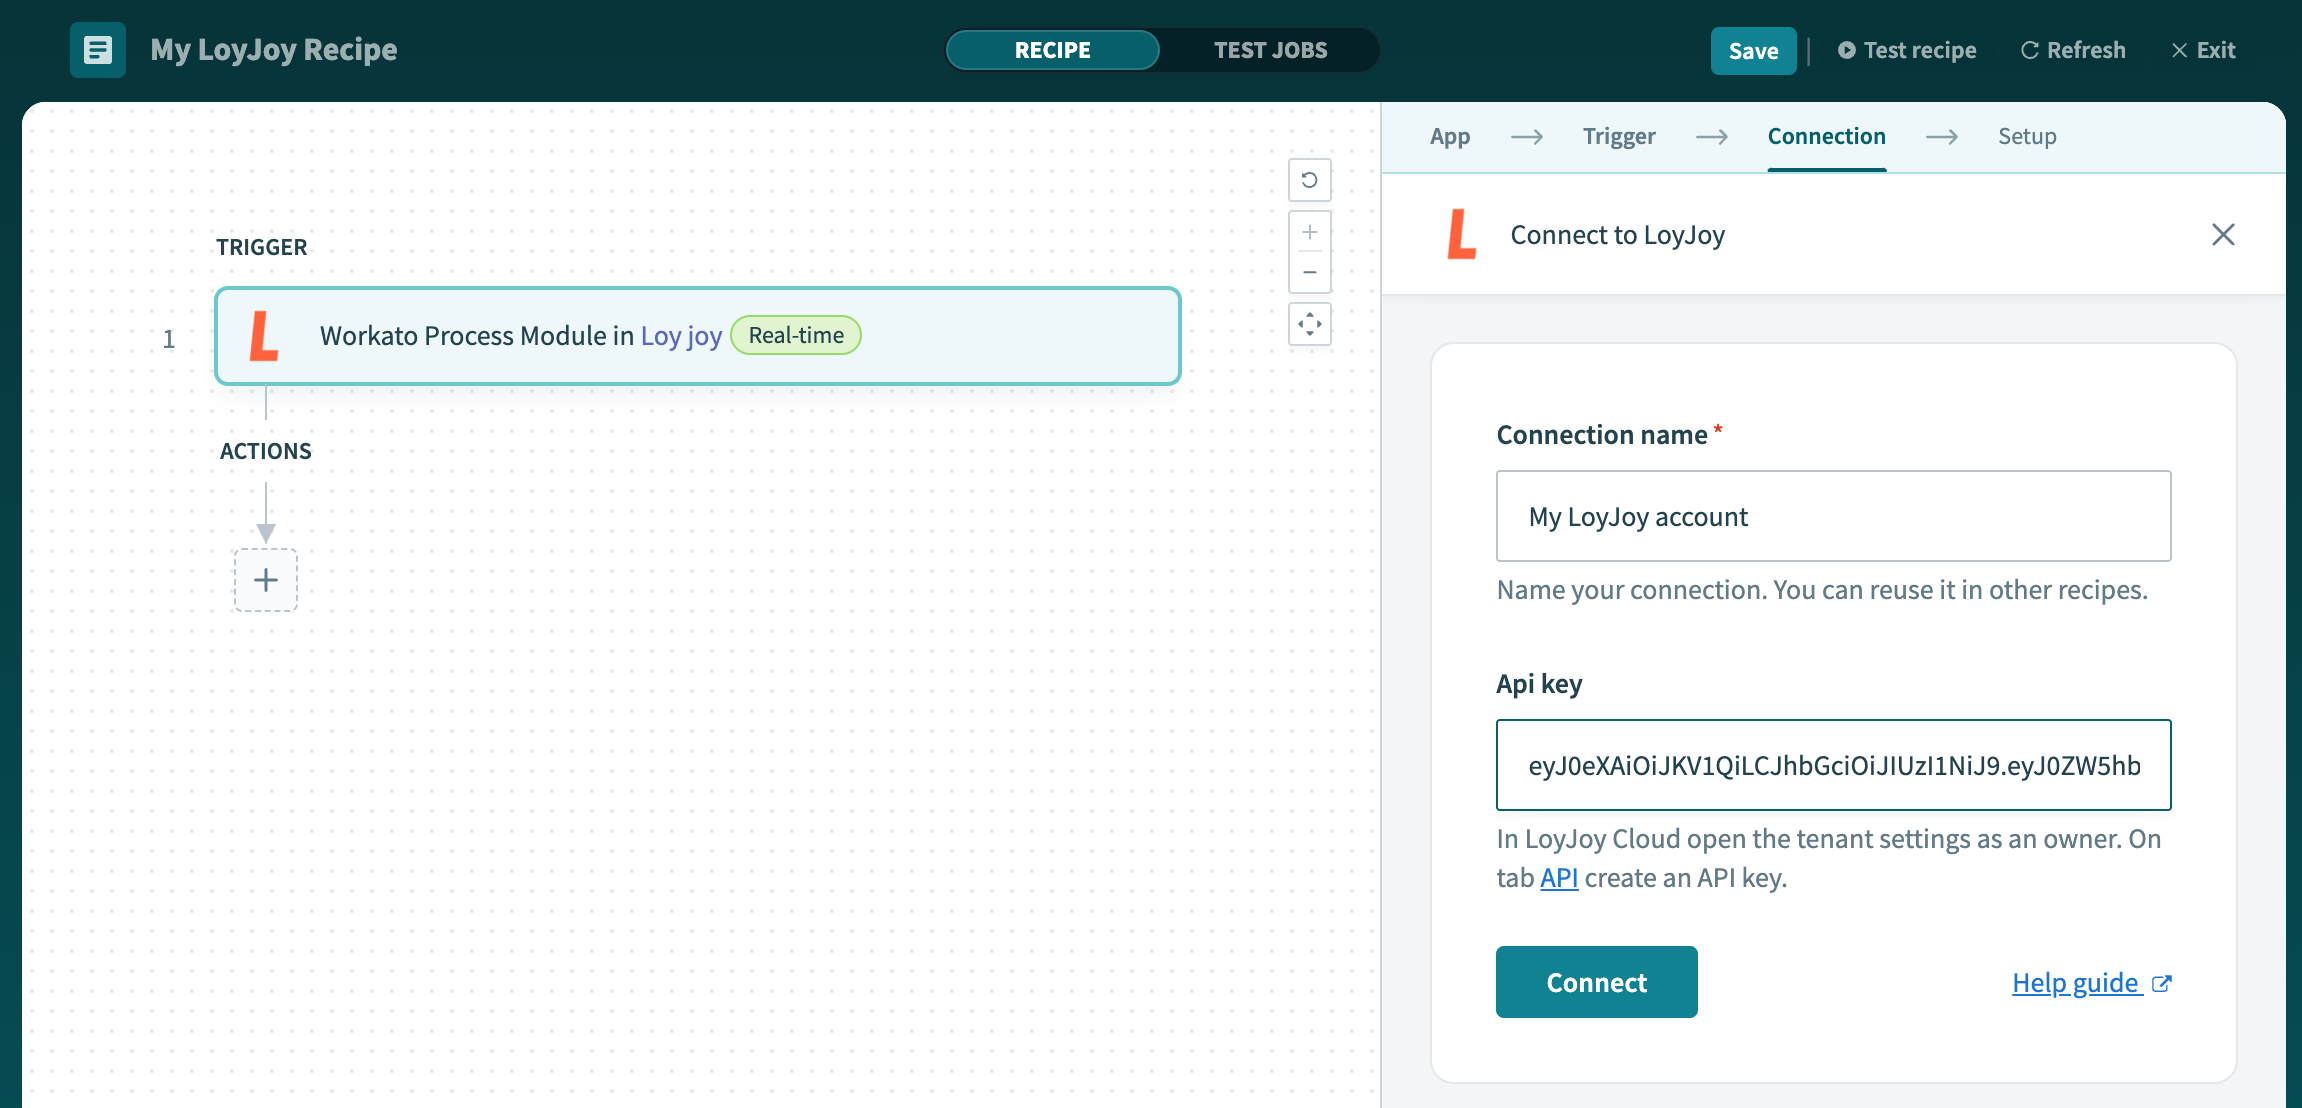Zoom in on the recipe canvas
This screenshot has height=1108, width=2302.
click(1309, 232)
